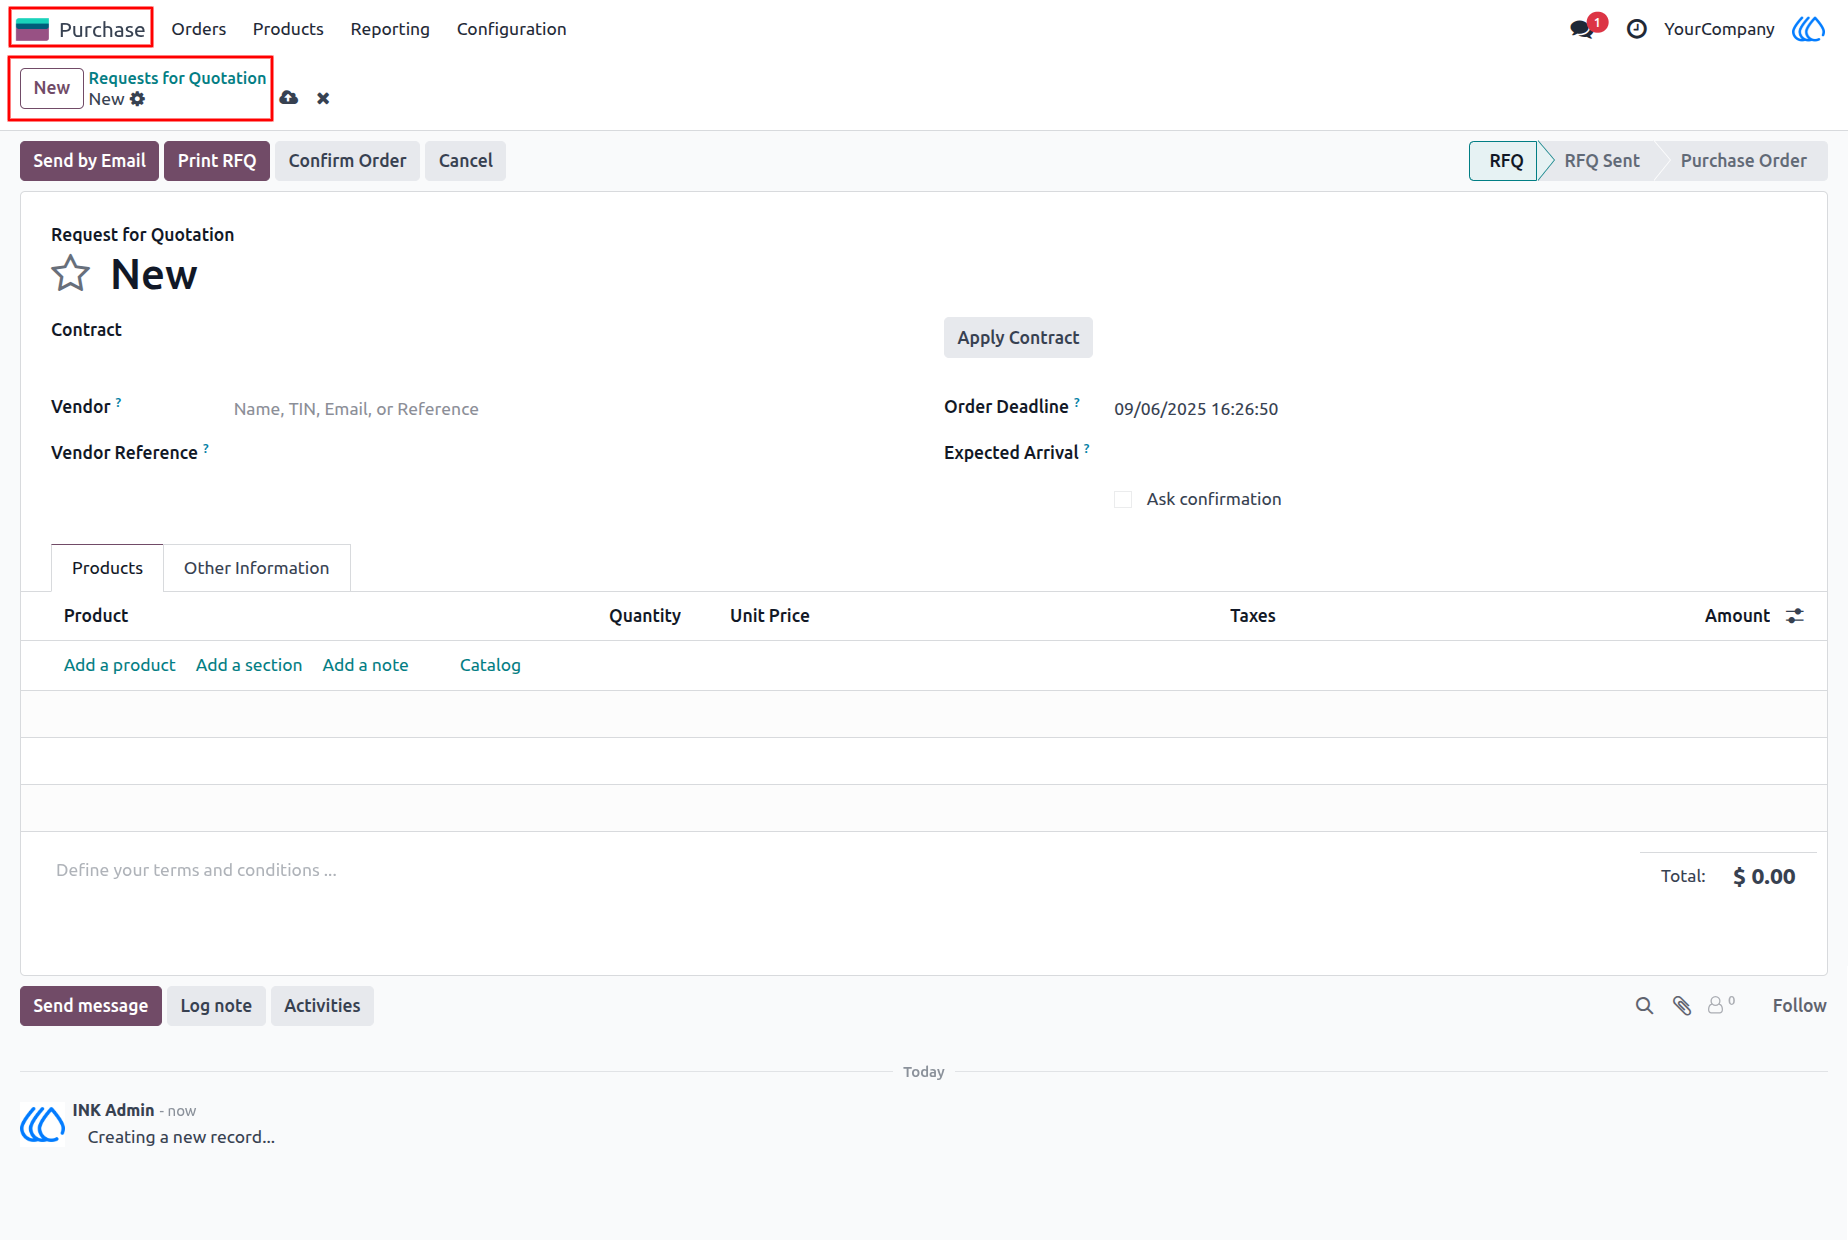The width and height of the screenshot is (1848, 1241).
Task: Open column settings icon beside Amount
Action: coord(1795,616)
